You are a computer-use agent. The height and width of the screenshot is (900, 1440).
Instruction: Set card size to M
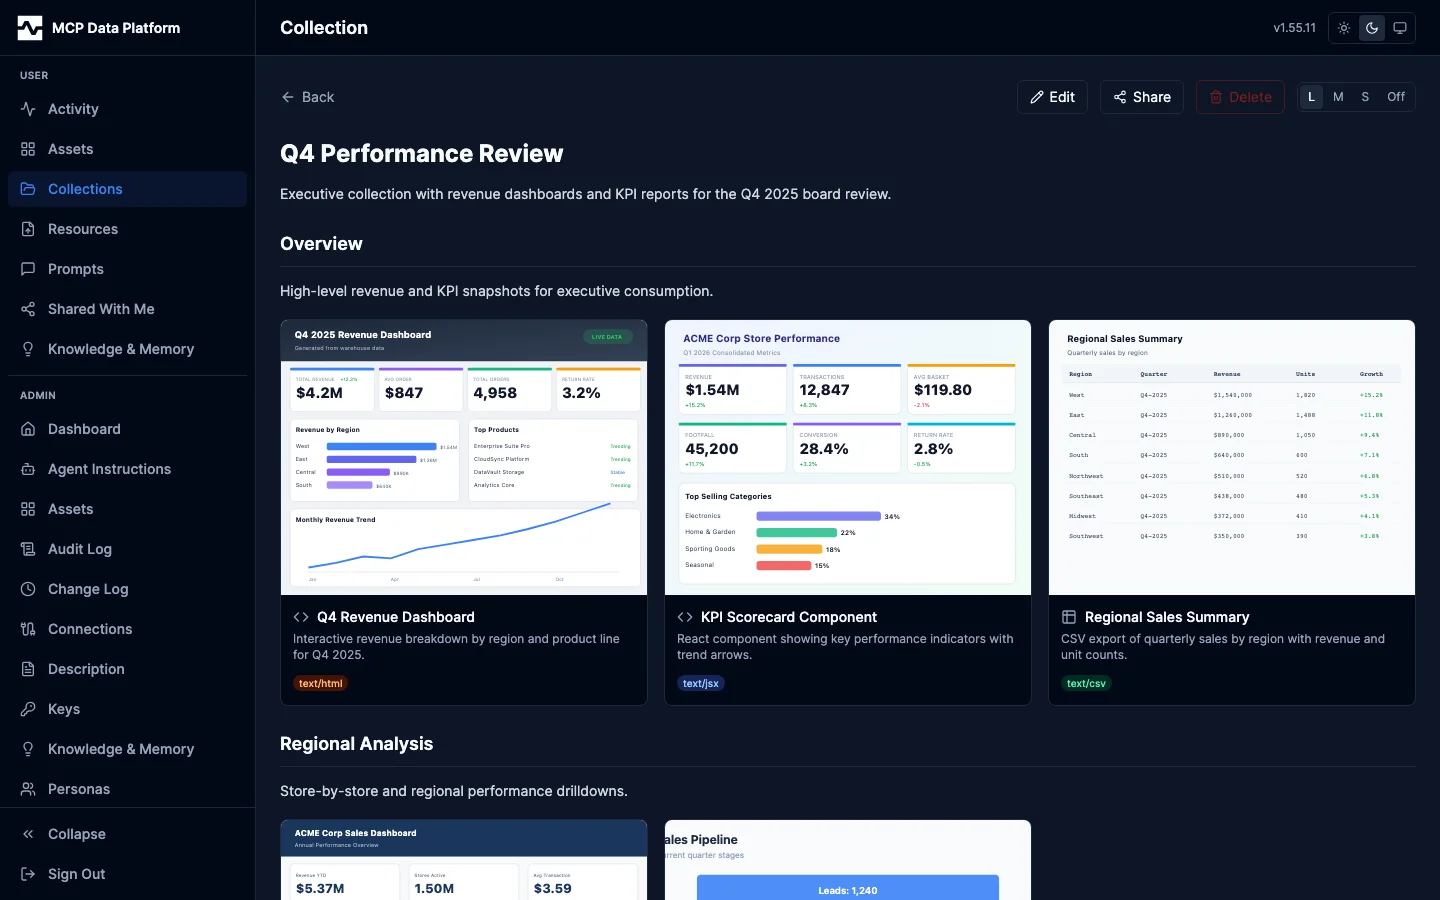click(1339, 97)
